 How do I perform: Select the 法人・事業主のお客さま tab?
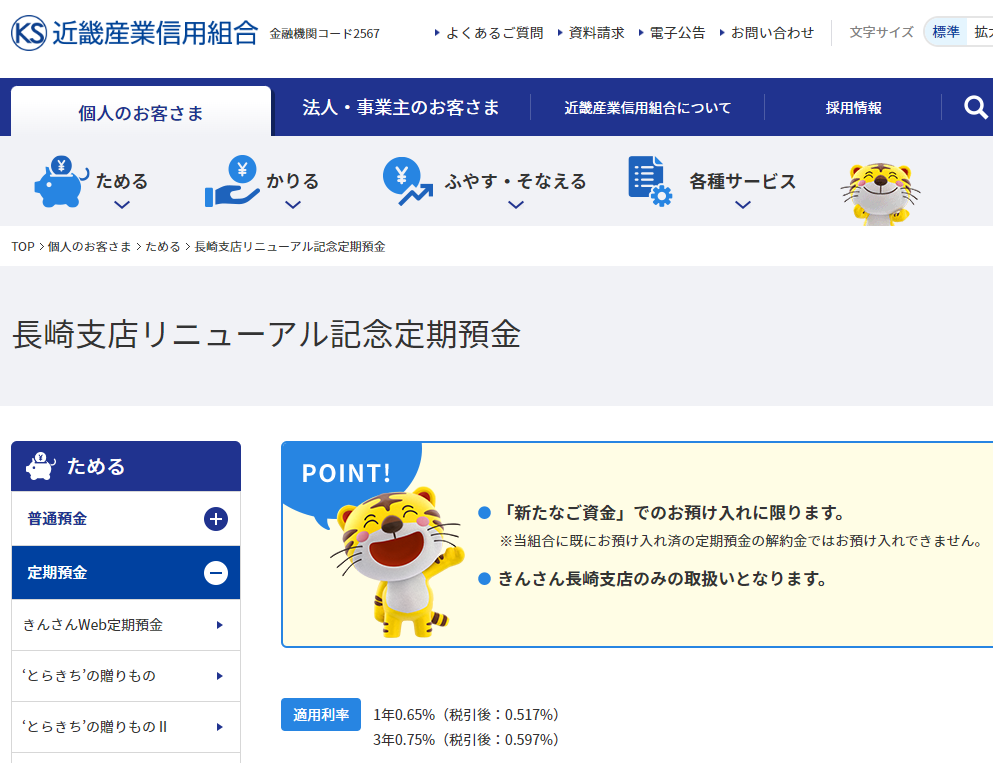click(x=401, y=108)
